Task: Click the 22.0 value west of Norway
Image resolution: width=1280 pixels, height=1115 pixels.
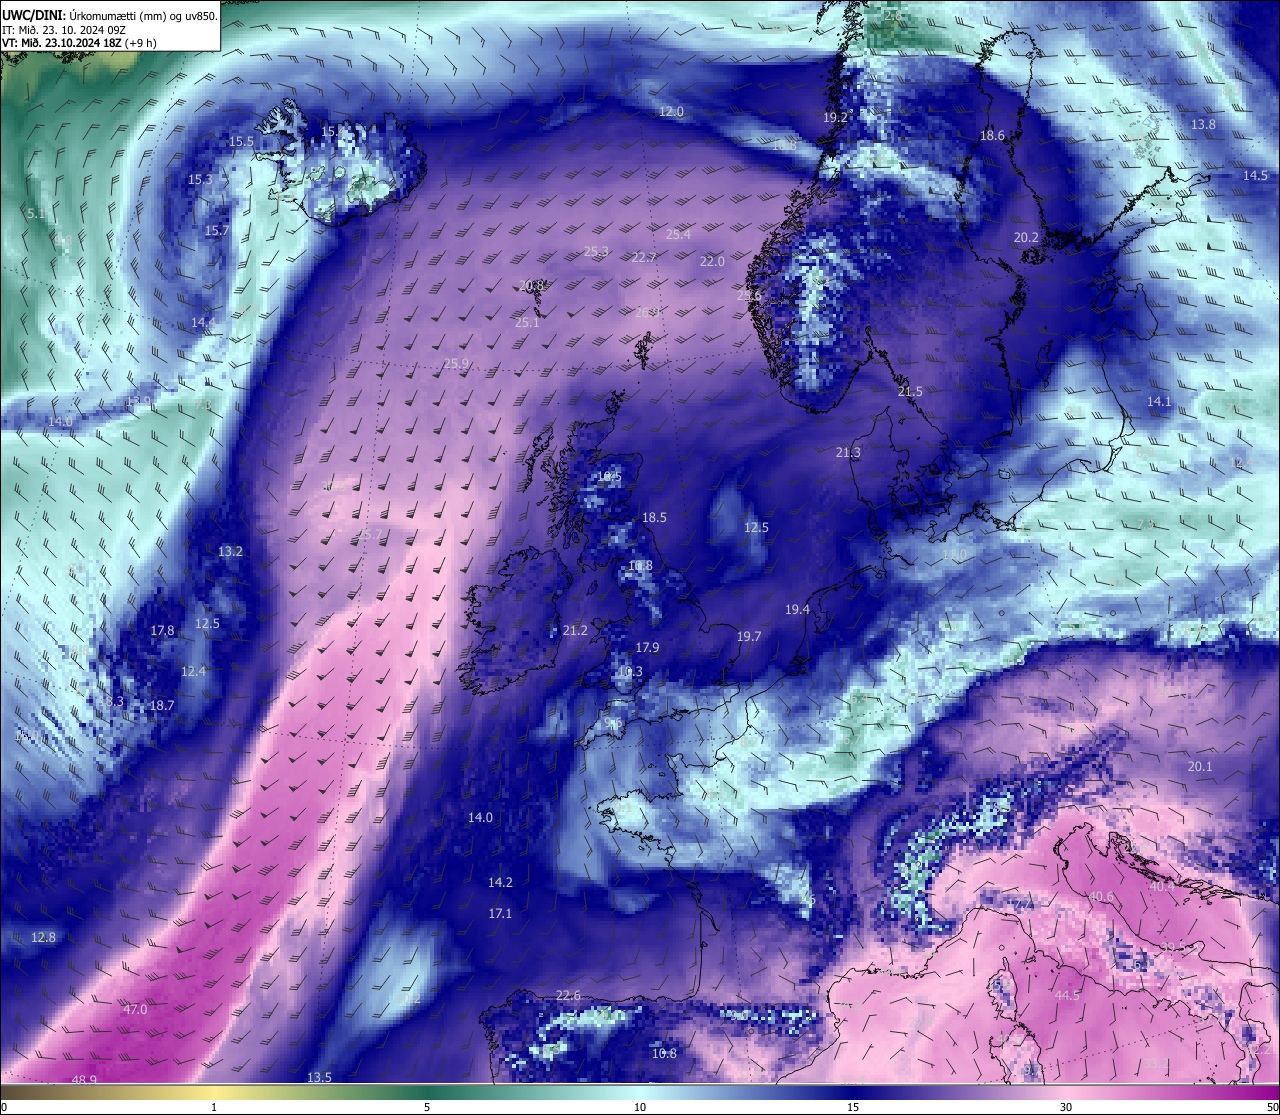Action: 712,262
